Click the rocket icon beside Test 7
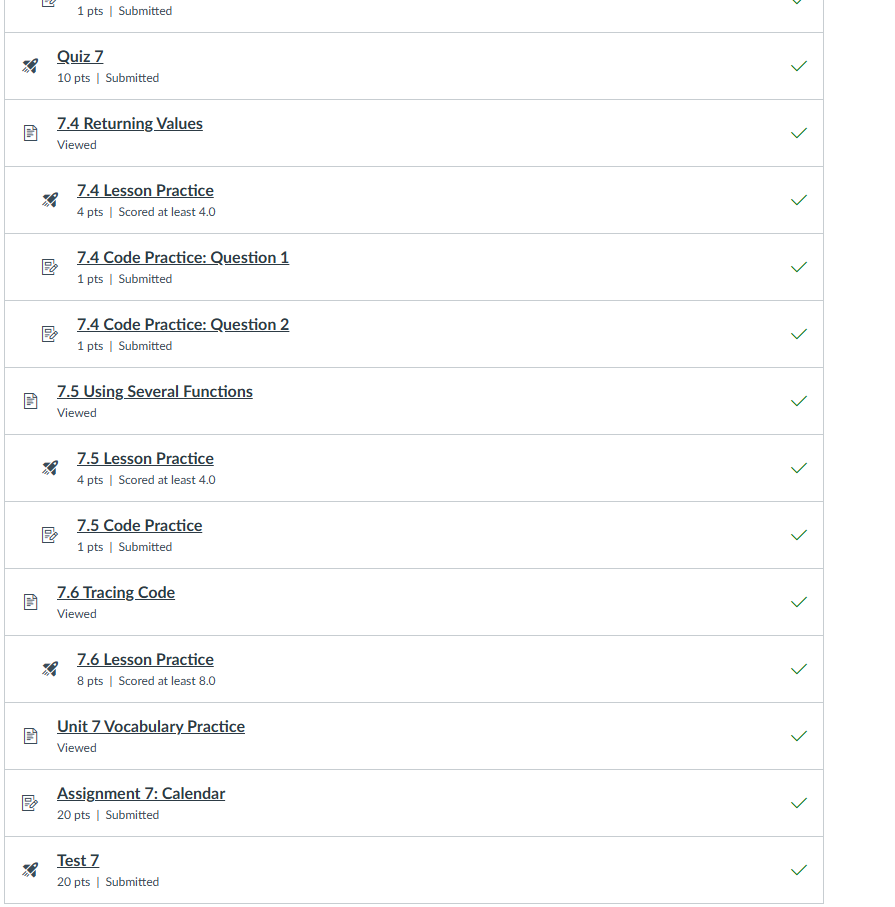Image resolution: width=895 pixels, height=907 pixels. tap(30, 870)
